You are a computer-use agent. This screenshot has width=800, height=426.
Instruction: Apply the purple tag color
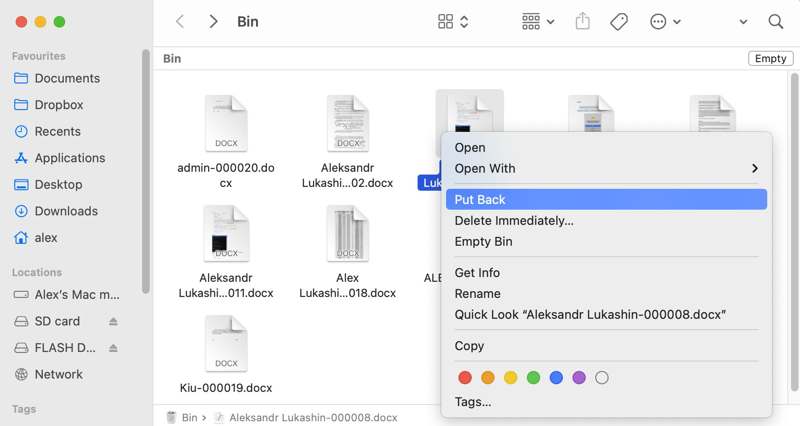click(579, 378)
